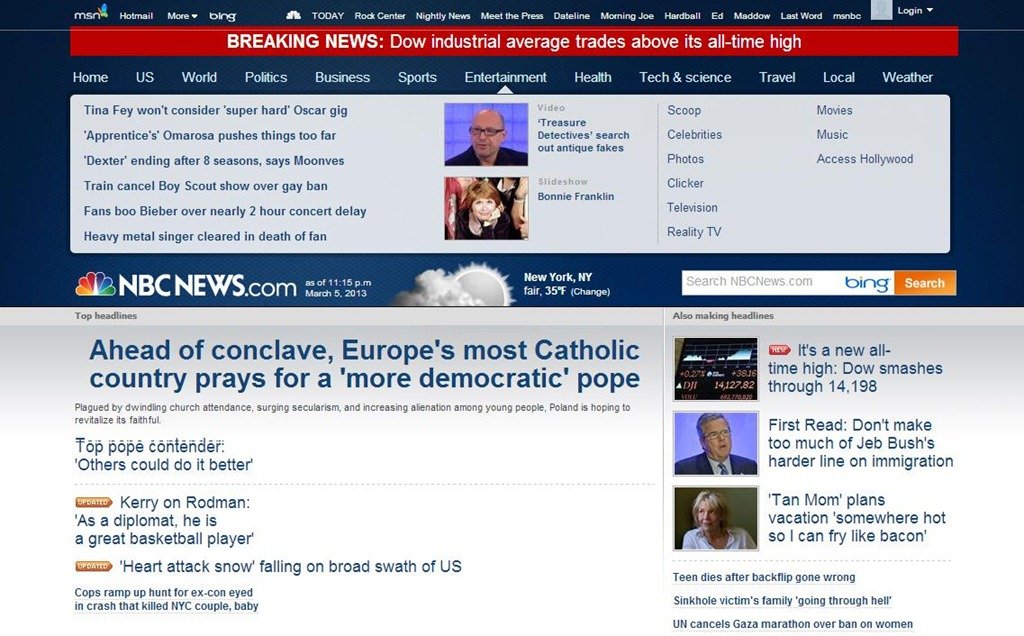Expand the More dropdown in top bar

click(182, 16)
